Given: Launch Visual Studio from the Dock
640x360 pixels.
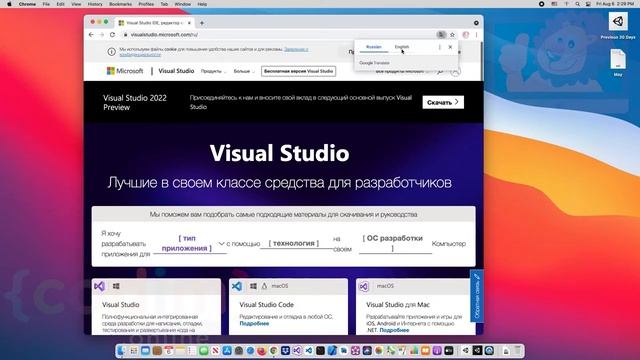Looking at the screenshot, I should pyautogui.click(x=297, y=351).
